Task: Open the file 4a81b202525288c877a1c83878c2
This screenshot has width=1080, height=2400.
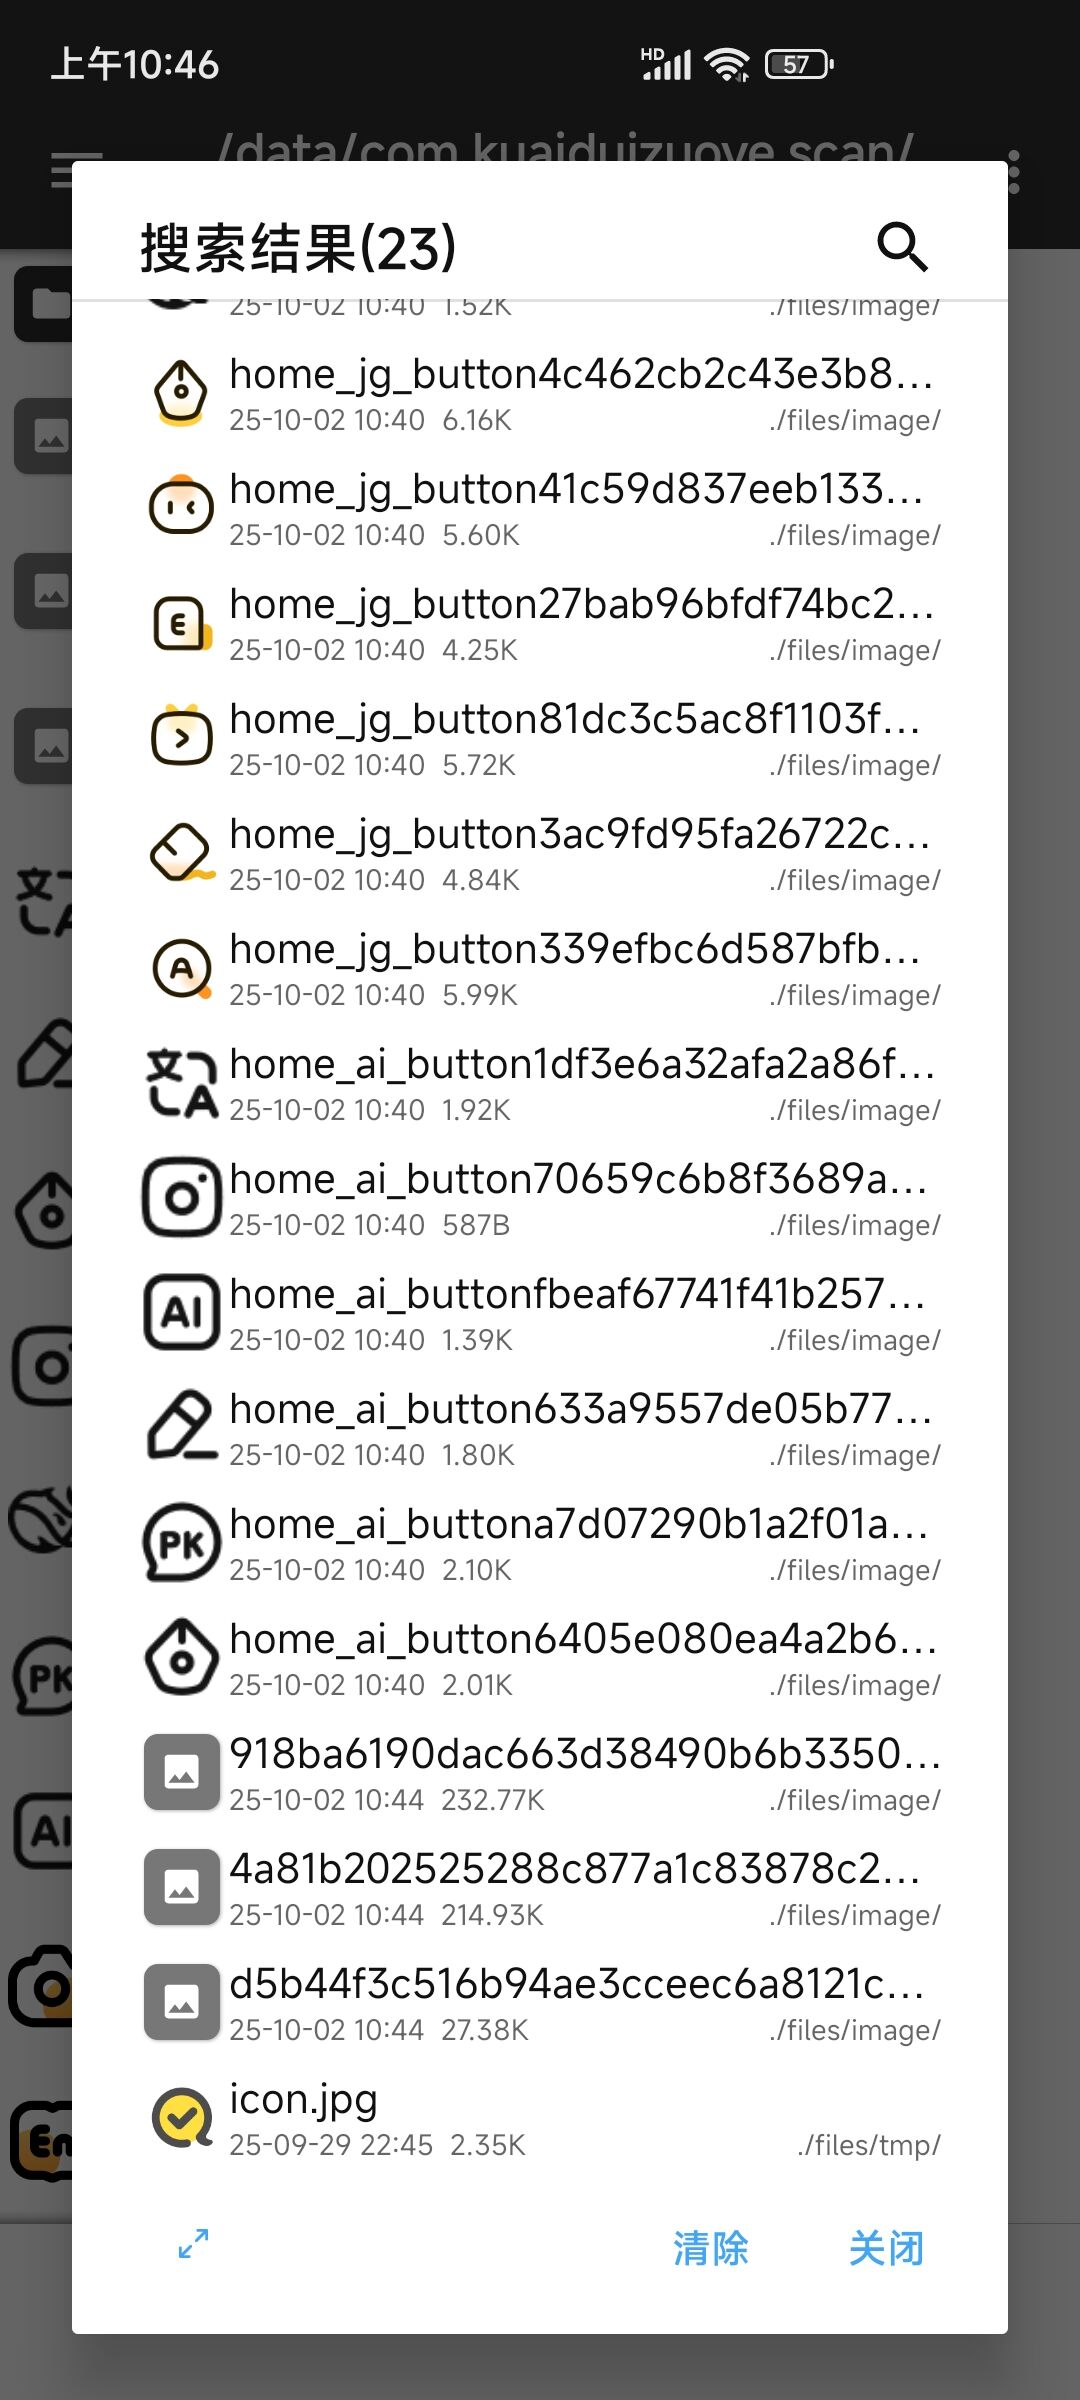Action: 540,1888
